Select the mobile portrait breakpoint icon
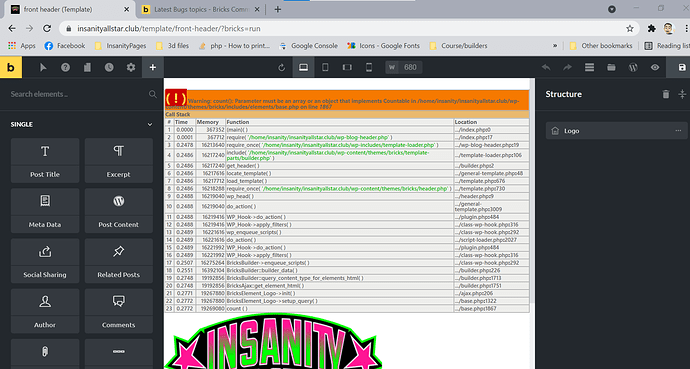This screenshot has width=690, height=369. point(369,67)
